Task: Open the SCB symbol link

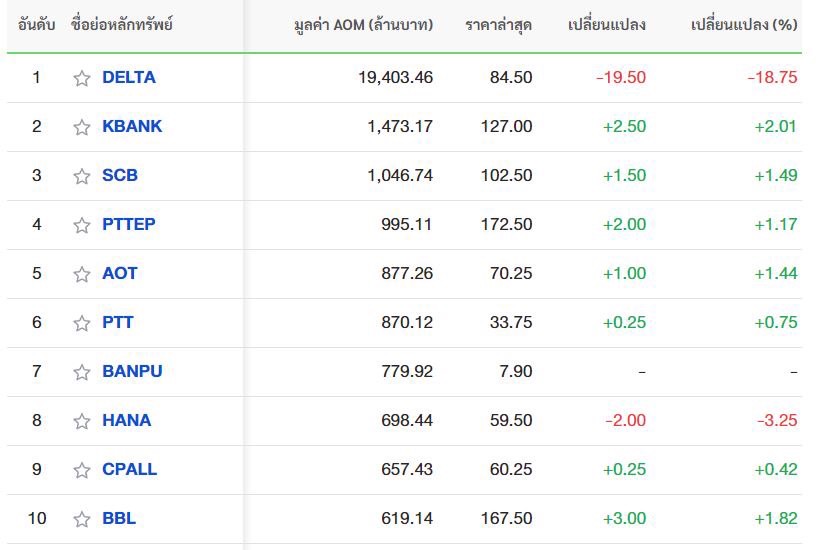Action: pyautogui.click(x=120, y=175)
